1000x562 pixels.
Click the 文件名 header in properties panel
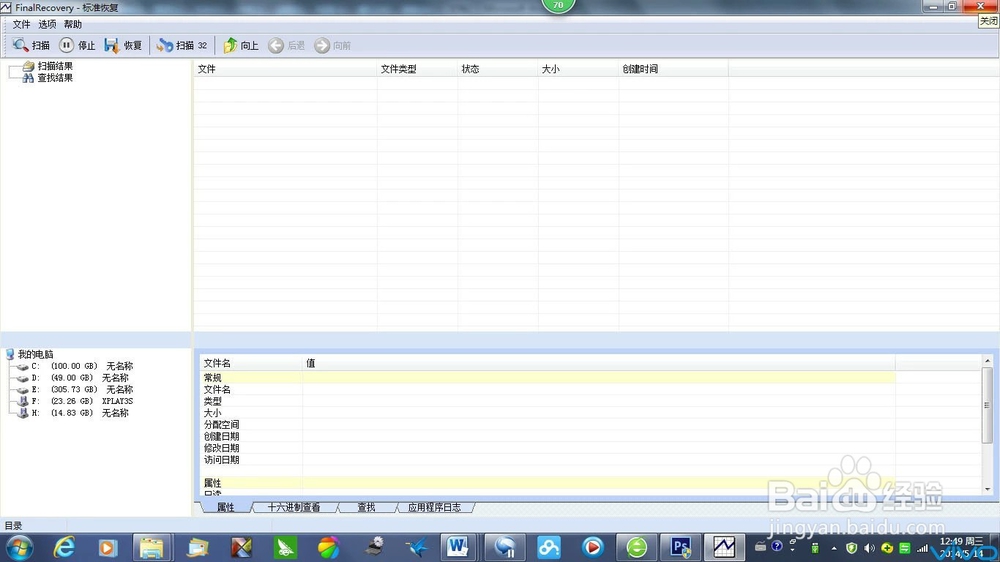(251, 363)
